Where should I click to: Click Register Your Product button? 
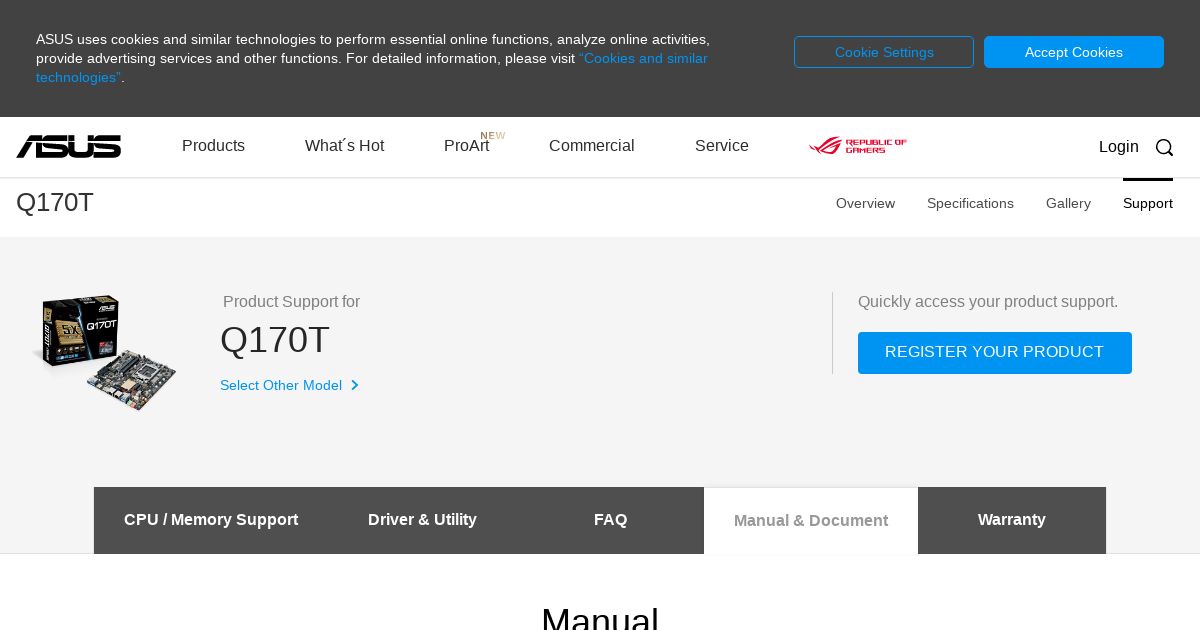pyautogui.click(x=995, y=353)
